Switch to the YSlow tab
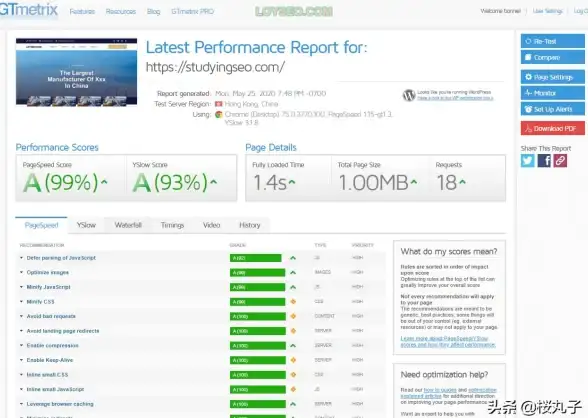 pos(86,225)
